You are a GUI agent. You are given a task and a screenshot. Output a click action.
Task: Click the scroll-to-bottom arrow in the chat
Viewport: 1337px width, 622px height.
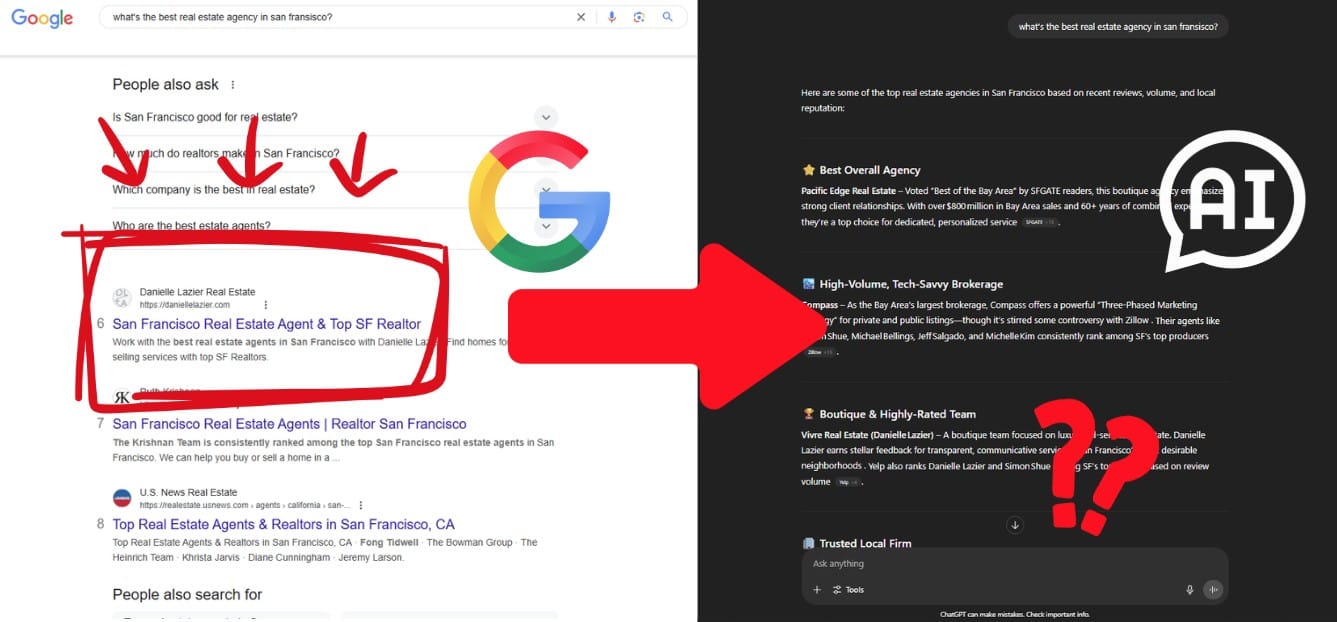1014,525
